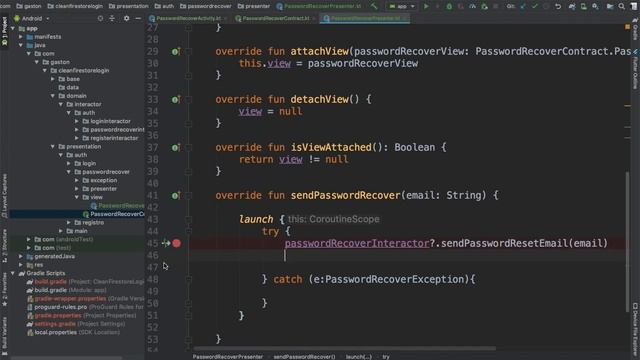Switch to the PasswordRecoverActivity.kt tab

[x=188, y=18]
